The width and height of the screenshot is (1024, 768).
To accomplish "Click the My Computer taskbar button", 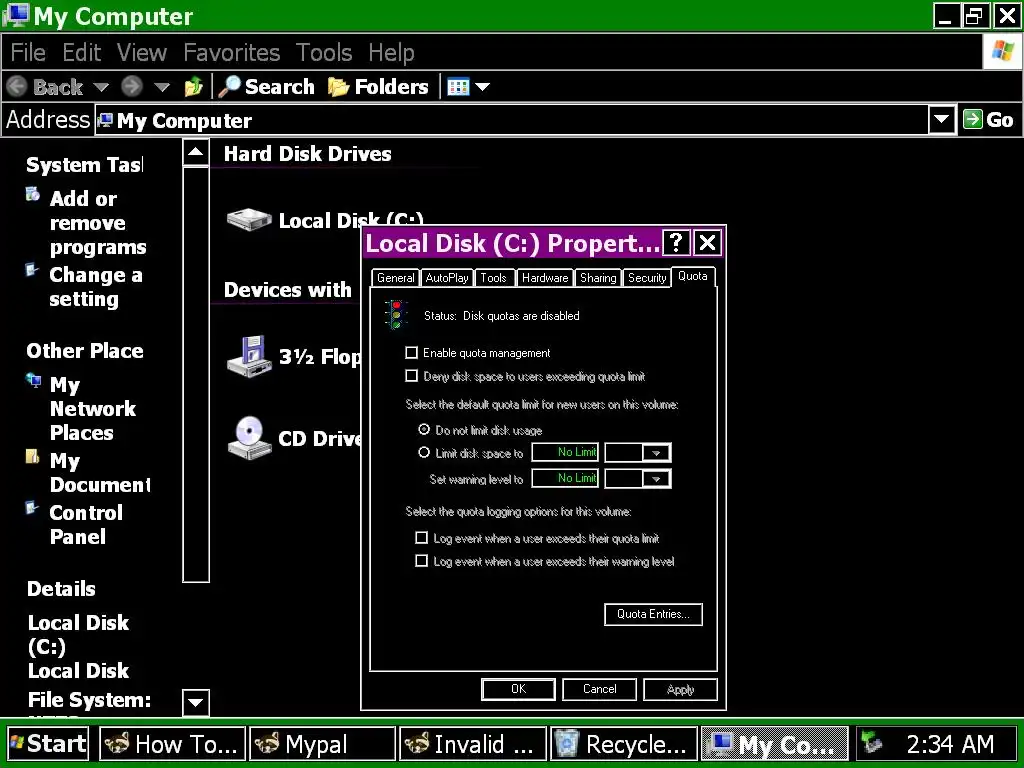I will click(774, 744).
